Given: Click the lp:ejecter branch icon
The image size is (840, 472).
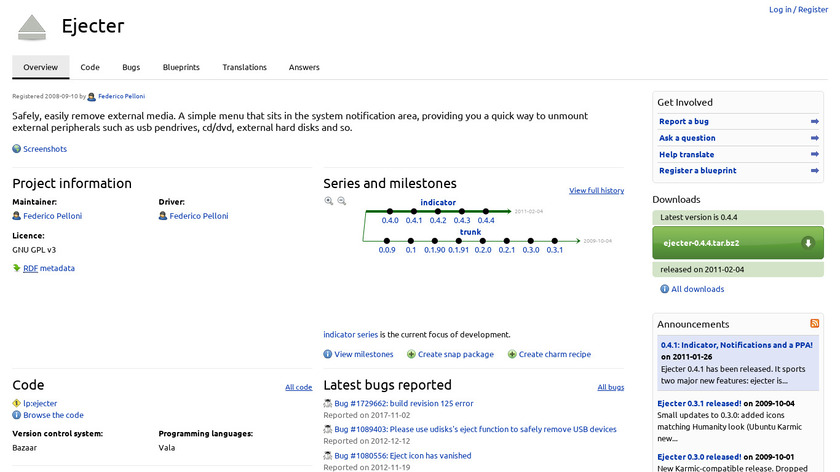Looking at the screenshot, I should [x=17, y=403].
